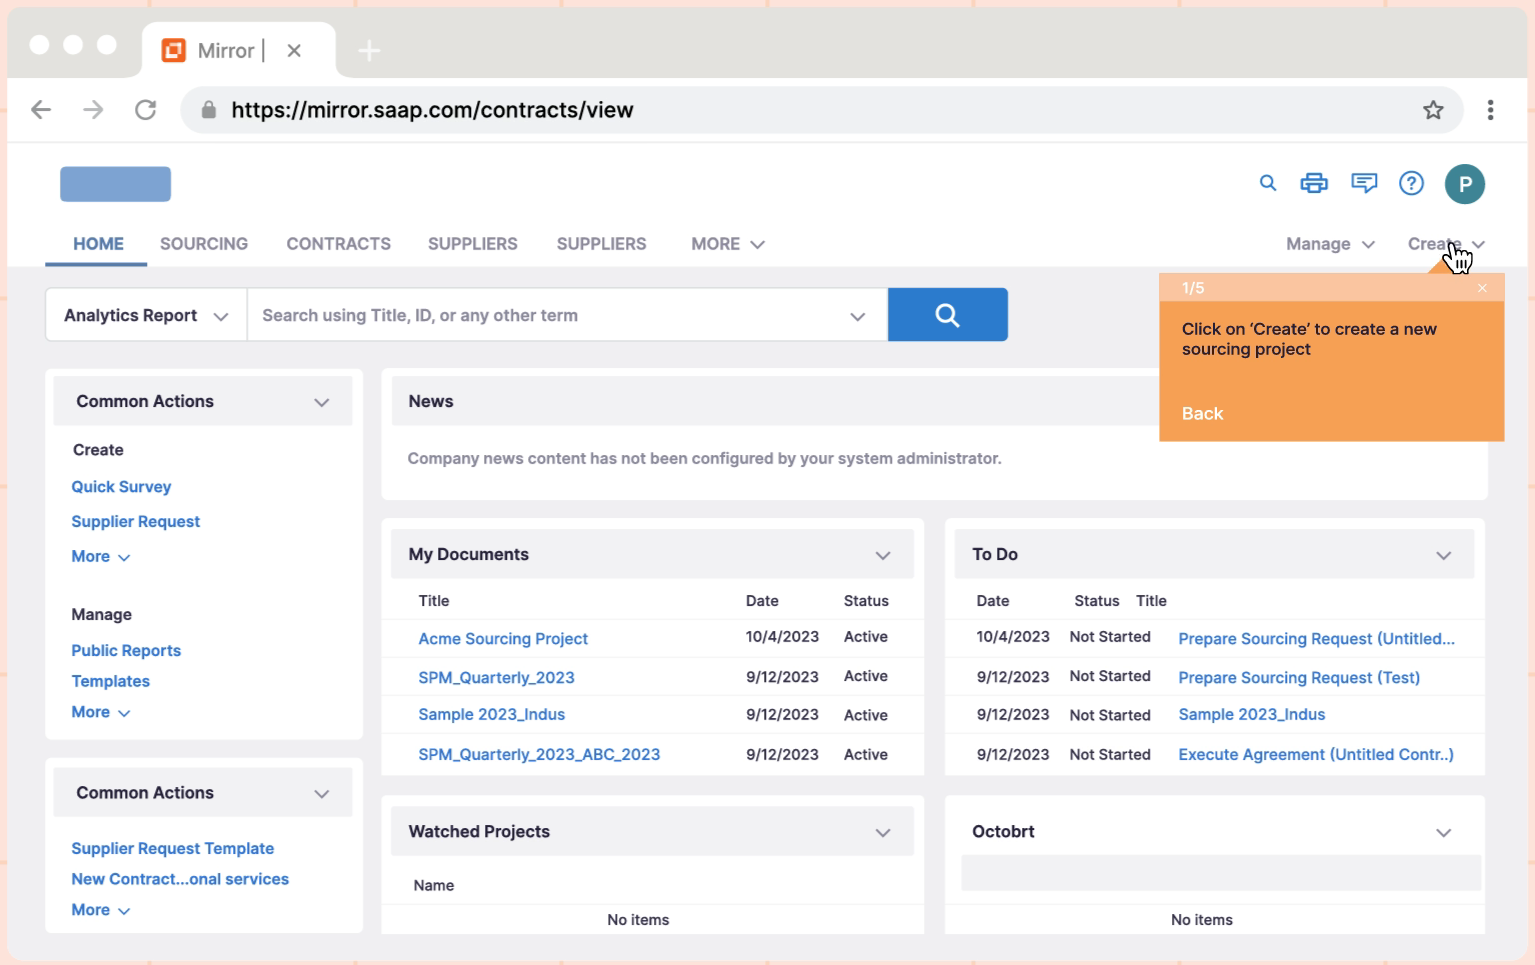The image size is (1535, 965).
Task: Click the print icon in header
Action: tap(1314, 183)
